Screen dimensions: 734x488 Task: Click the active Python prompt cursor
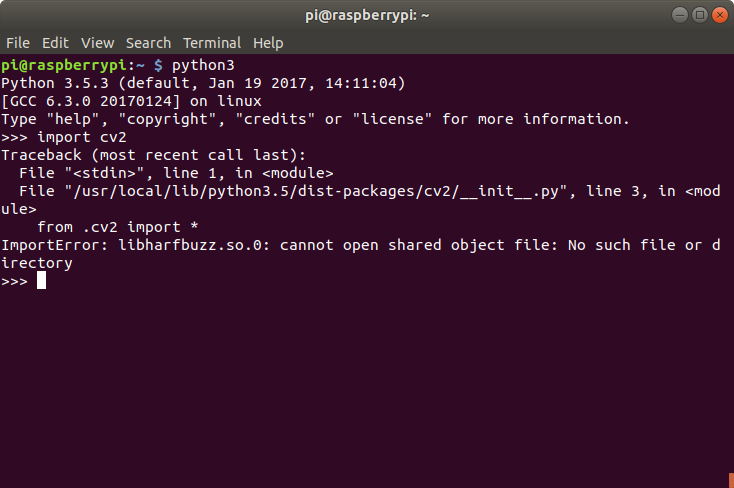[42, 281]
